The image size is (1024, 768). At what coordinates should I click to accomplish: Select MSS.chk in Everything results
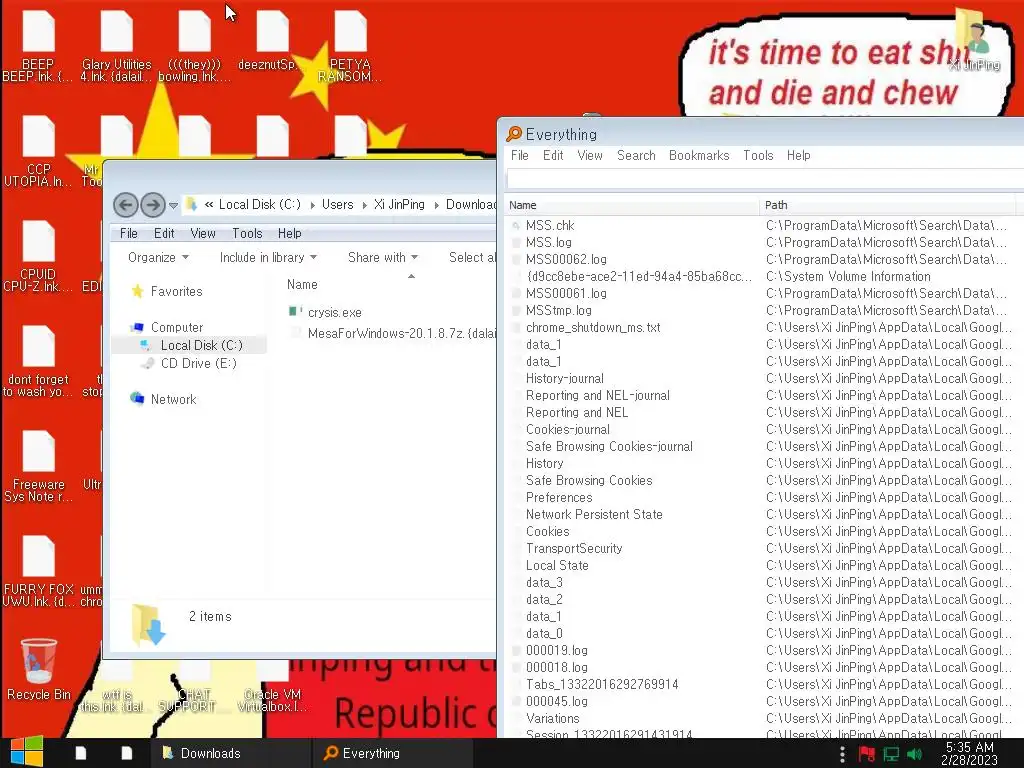point(550,225)
